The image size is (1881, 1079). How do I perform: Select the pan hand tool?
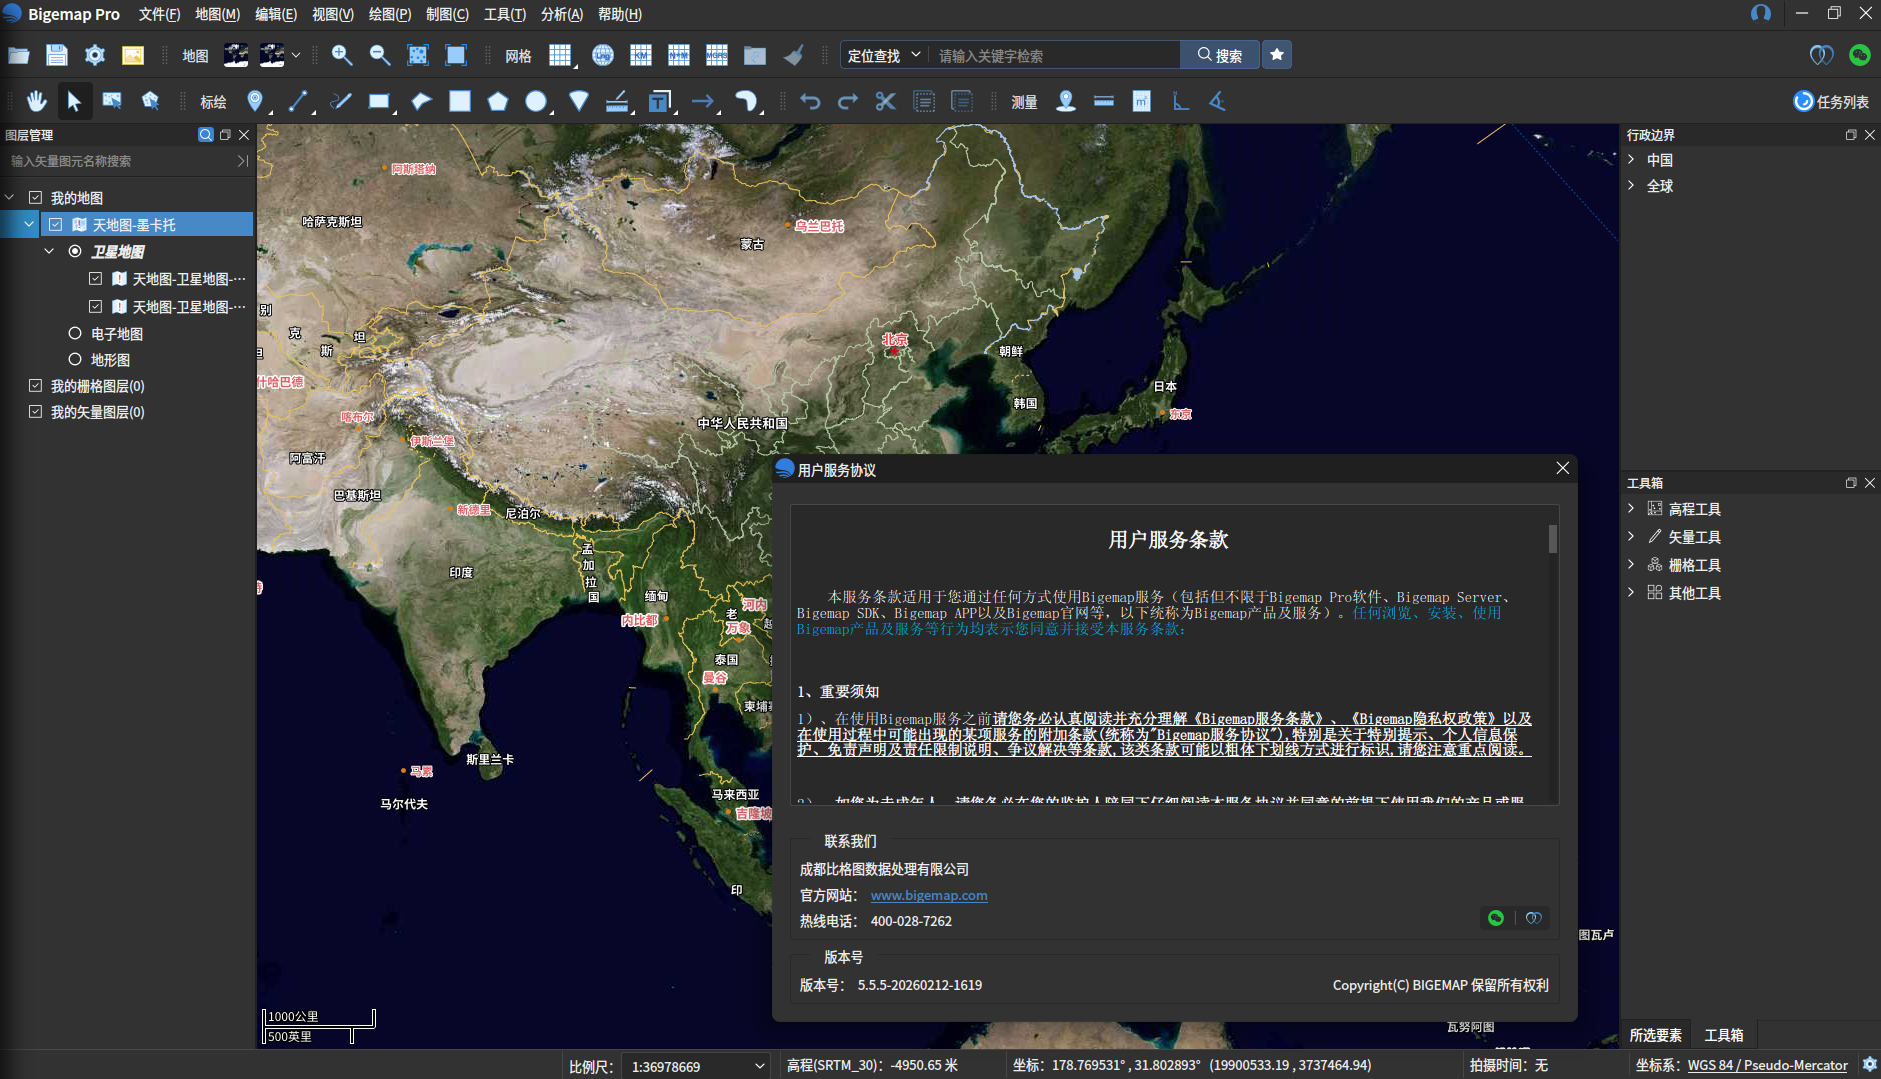click(37, 101)
